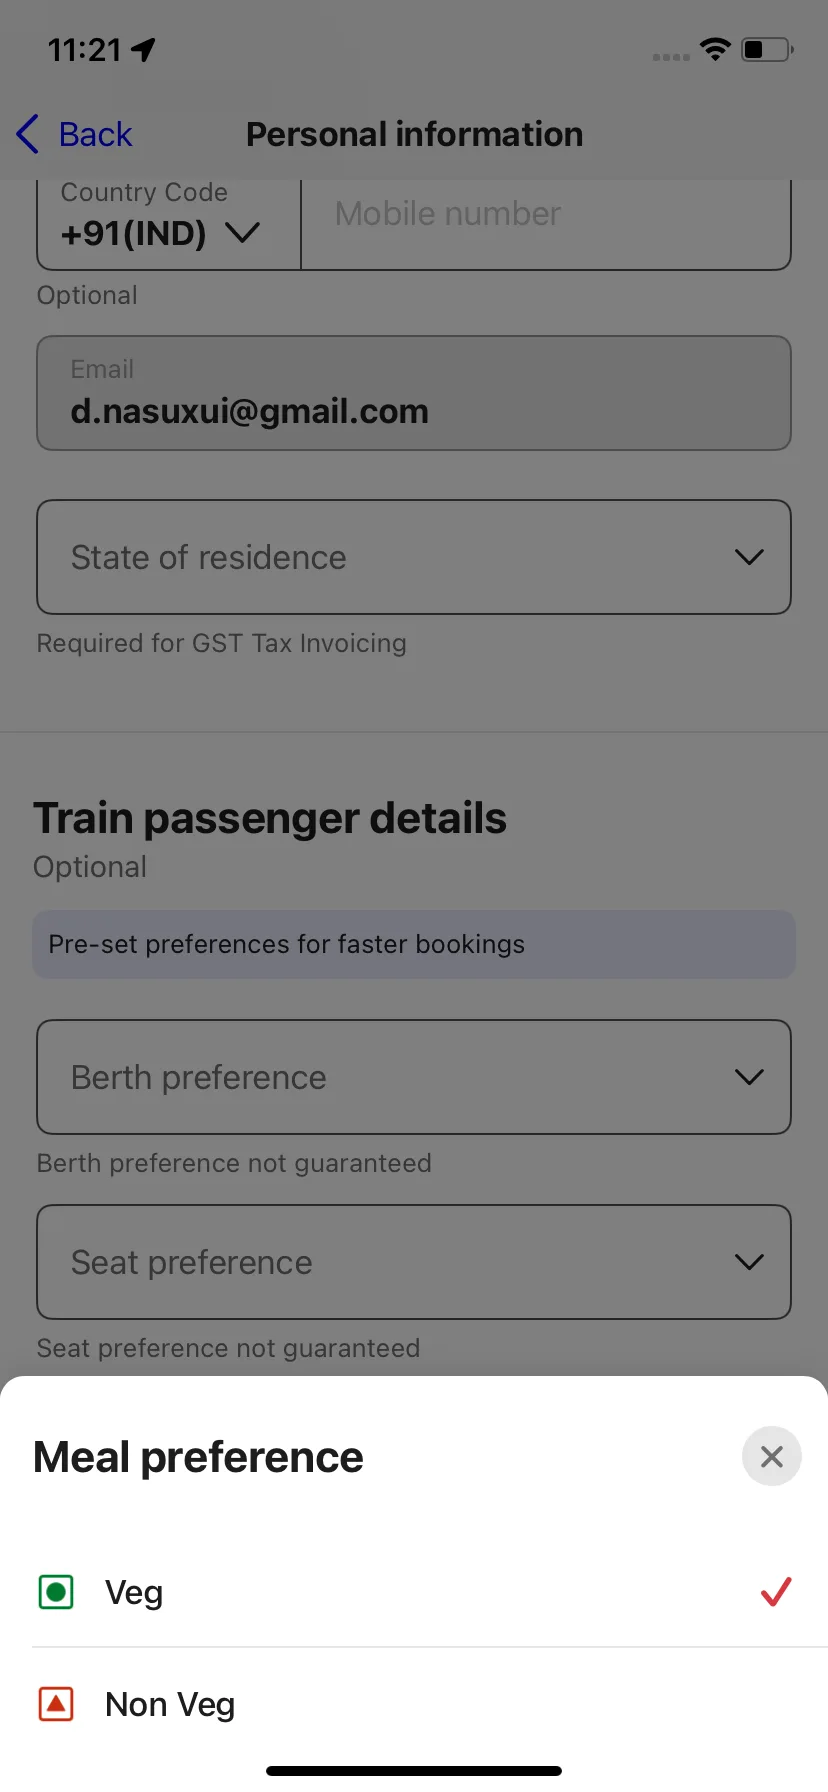The image size is (828, 1792).
Task: Choose Non Veg meal option
Action: (x=414, y=1703)
